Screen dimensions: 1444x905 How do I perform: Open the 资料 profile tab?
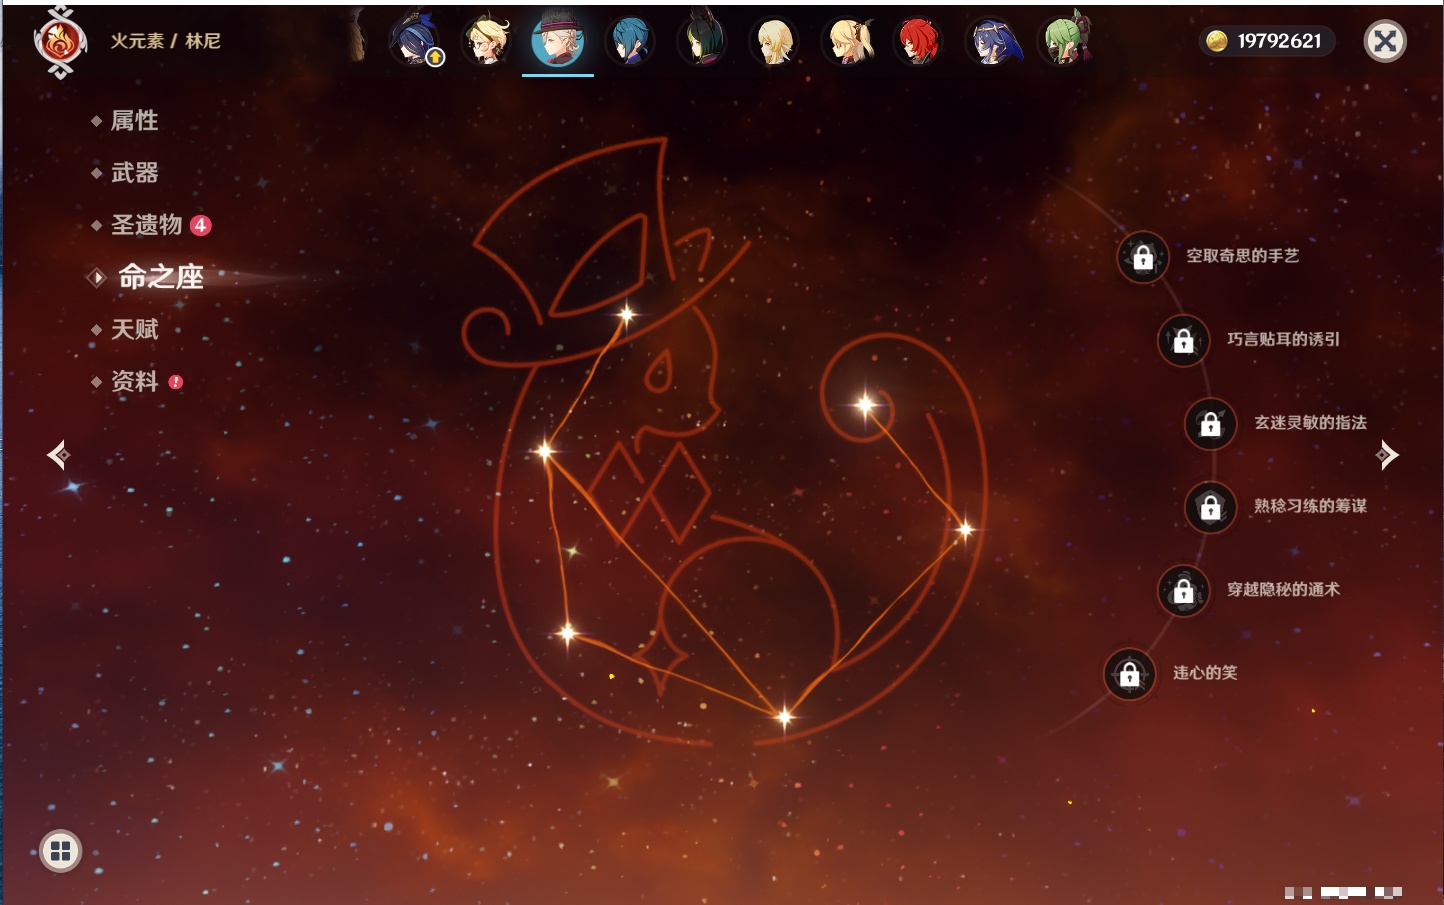pyautogui.click(x=134, y=381)
